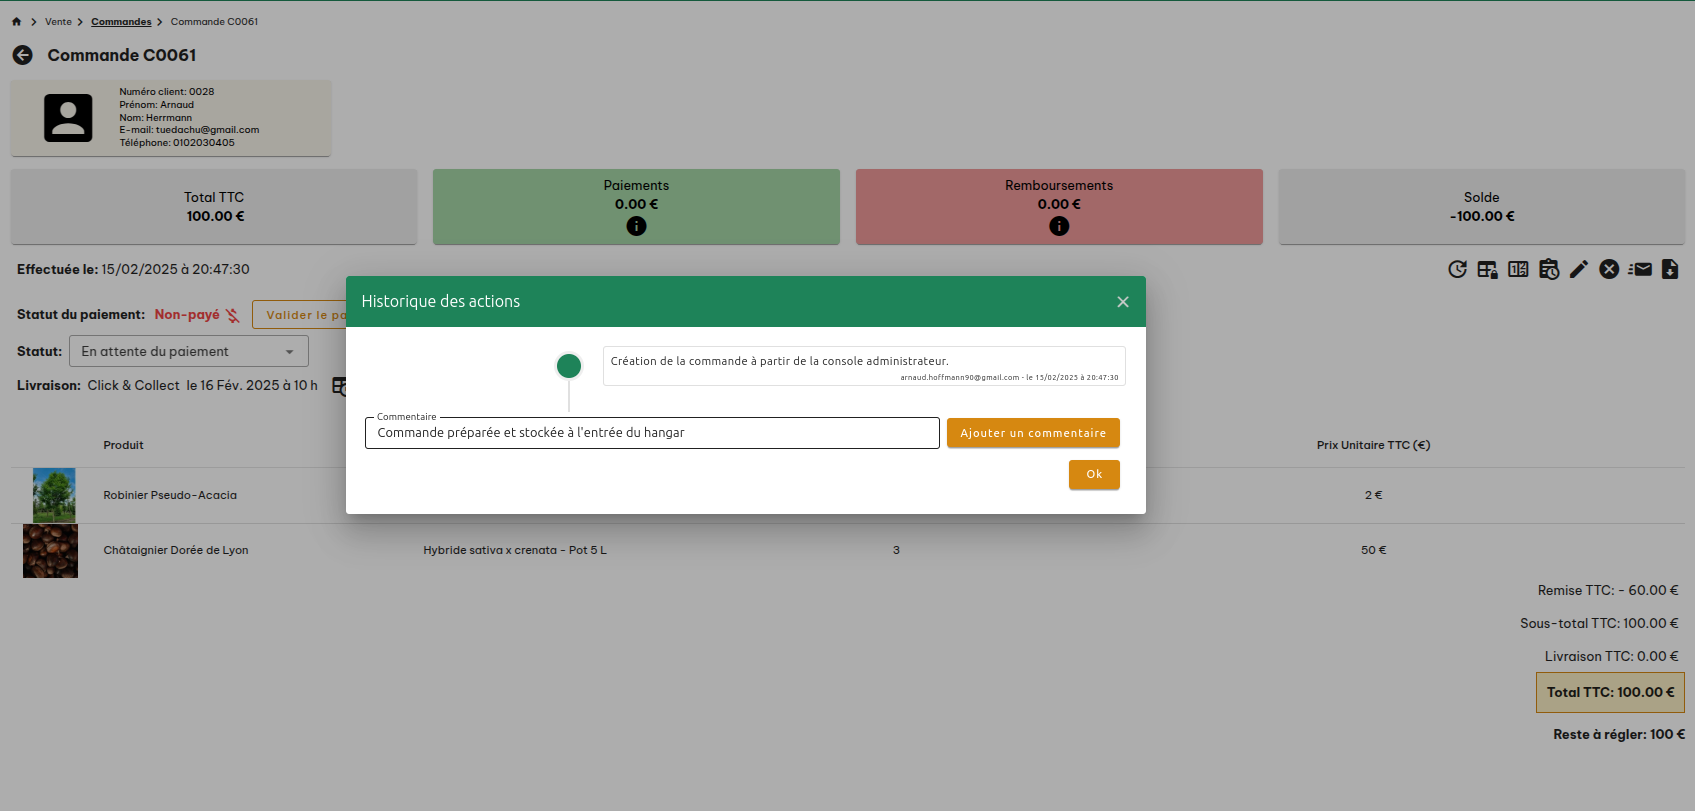Click the Solde -100.00 € card

click(x=1482, y=206)
